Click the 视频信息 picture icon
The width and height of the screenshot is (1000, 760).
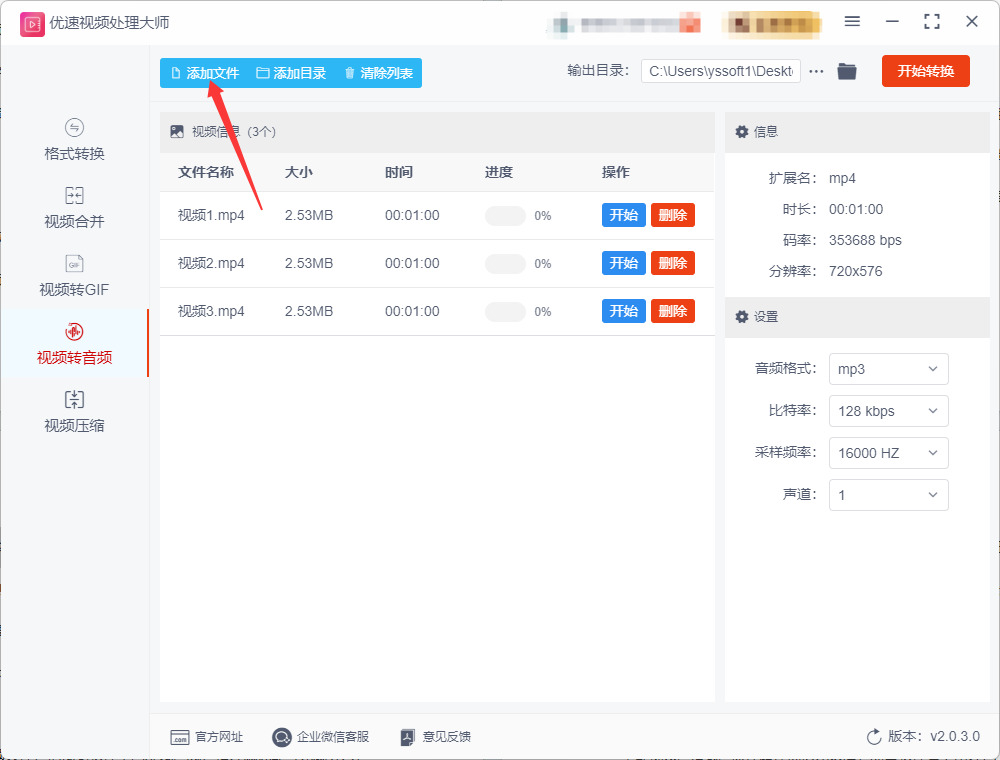[177, 132]
